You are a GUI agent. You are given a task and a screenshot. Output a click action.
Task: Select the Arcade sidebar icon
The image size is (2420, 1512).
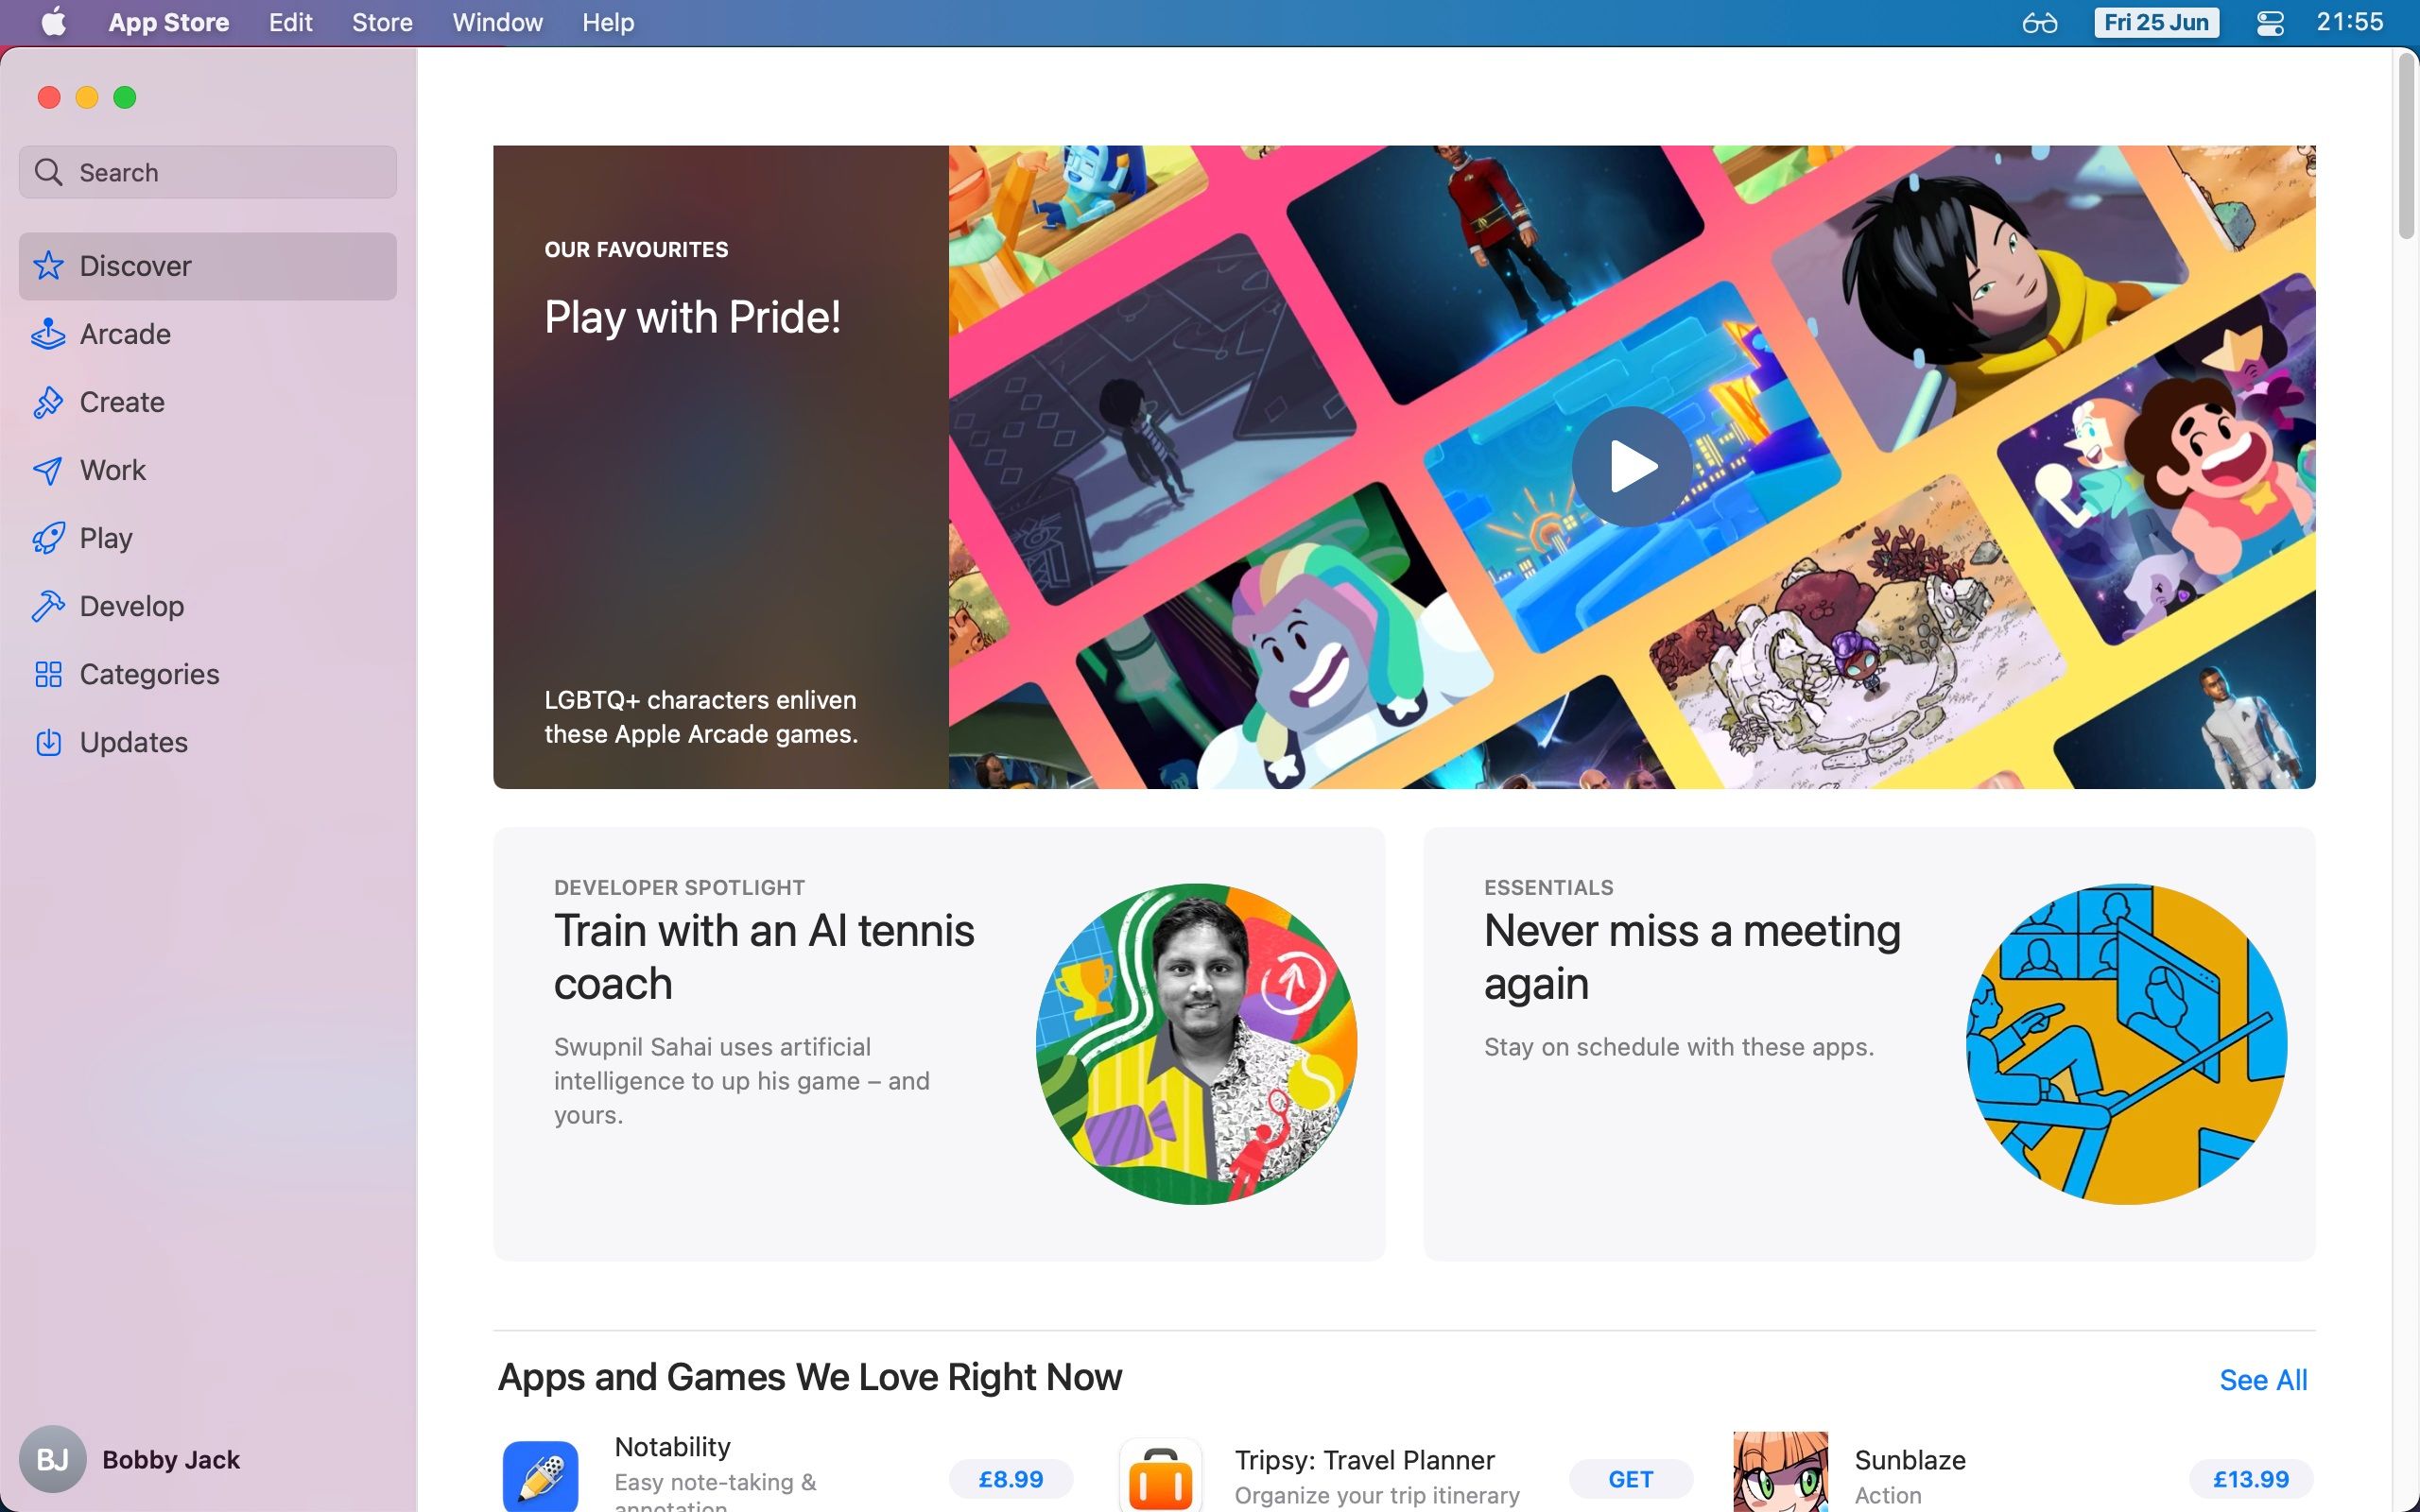pos(47,333)
